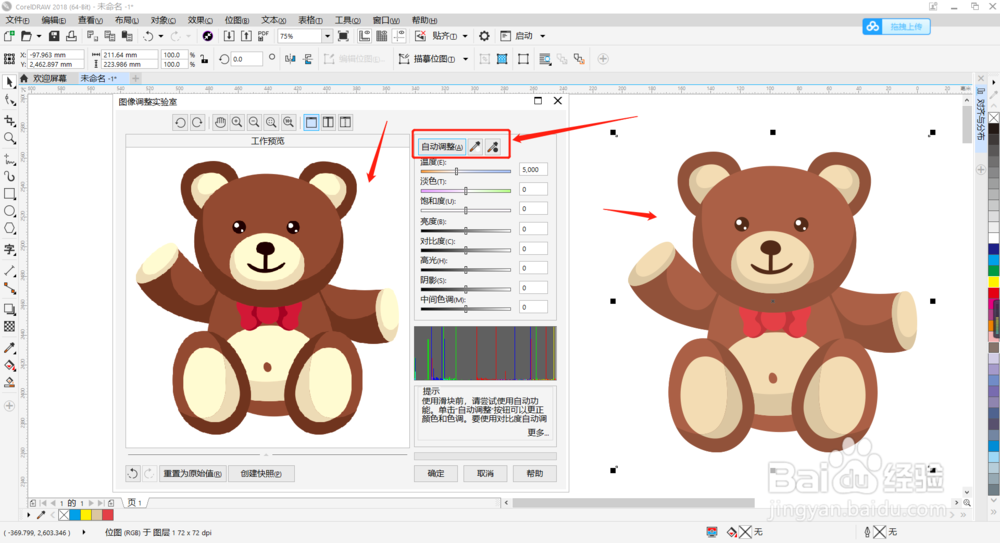Rotate image clockwise in adjustment lab

197,123
